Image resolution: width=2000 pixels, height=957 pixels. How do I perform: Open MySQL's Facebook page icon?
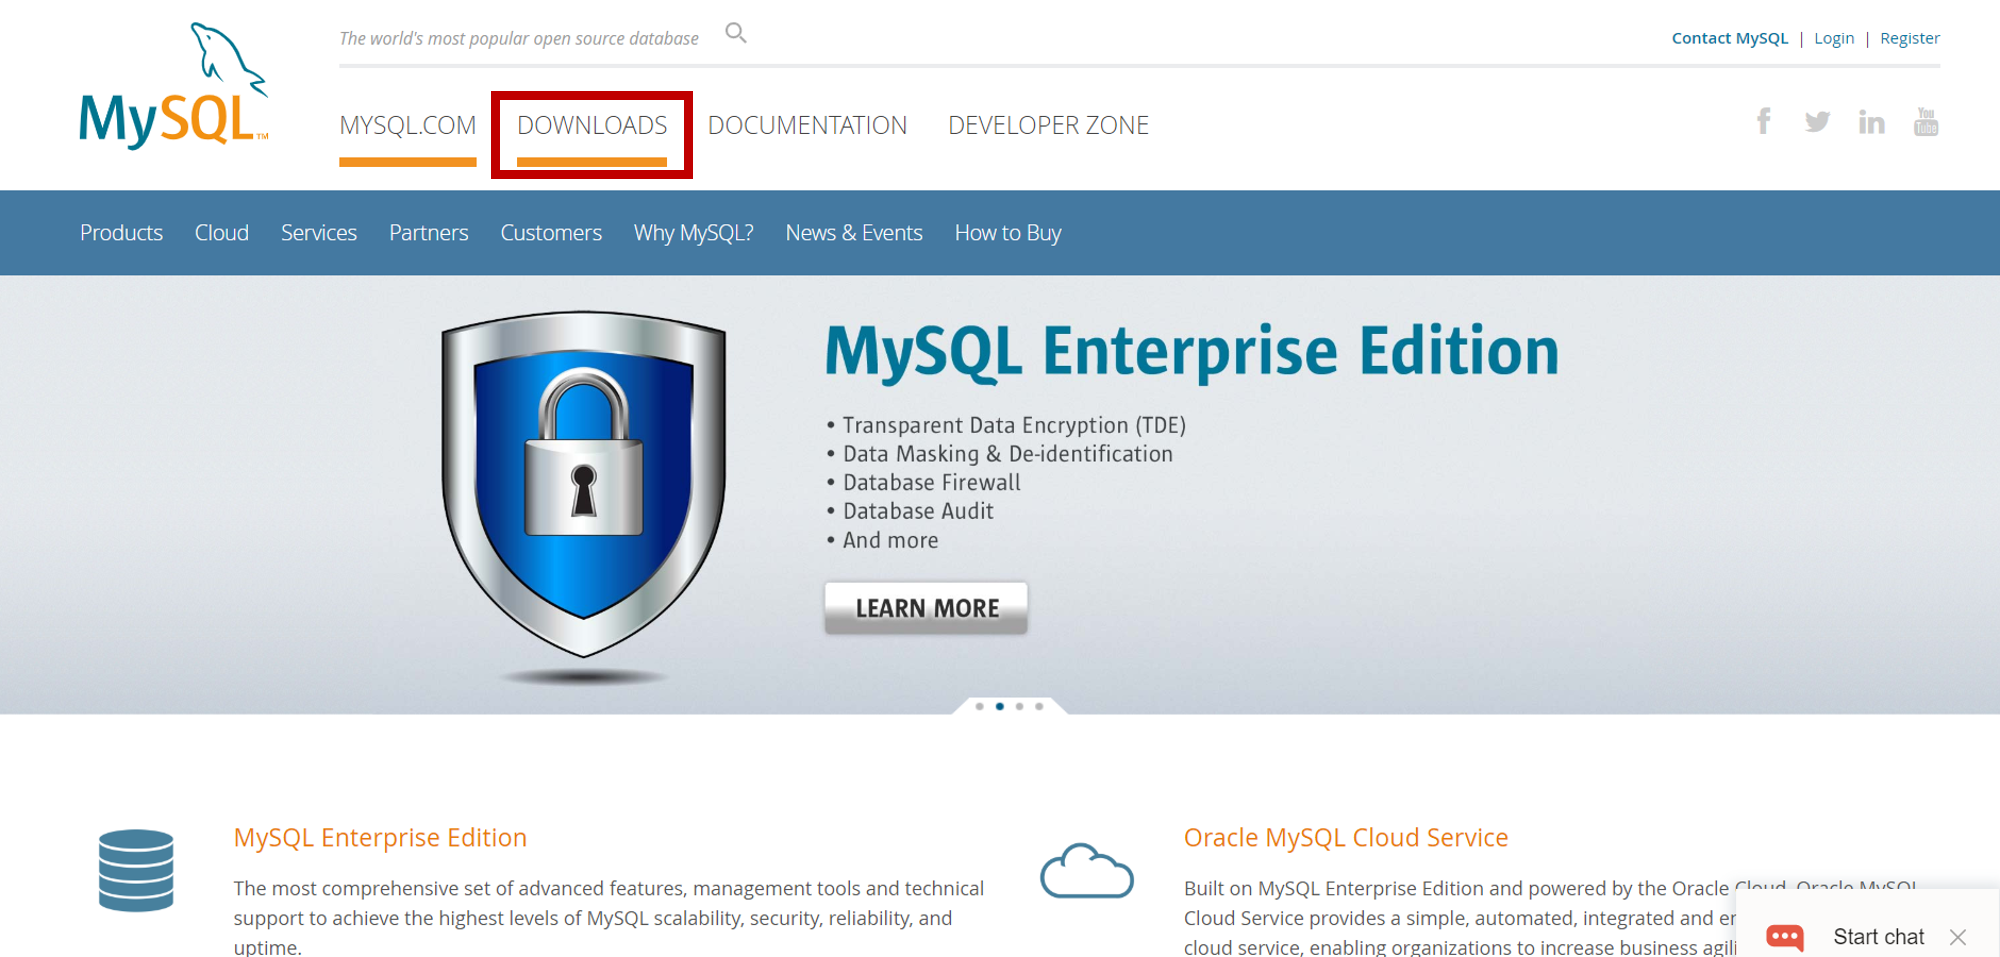(x=1764, y=121)
